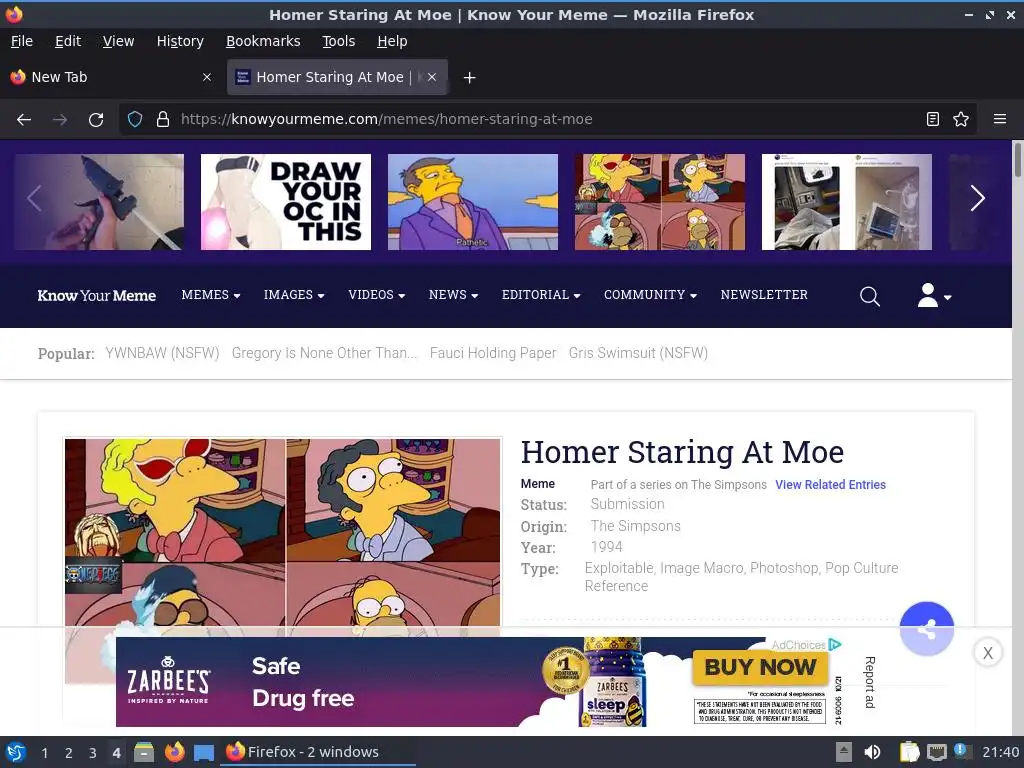The image size is (1024, 768).
Task: Open the system start menu icon
Action: click(16, 752)
